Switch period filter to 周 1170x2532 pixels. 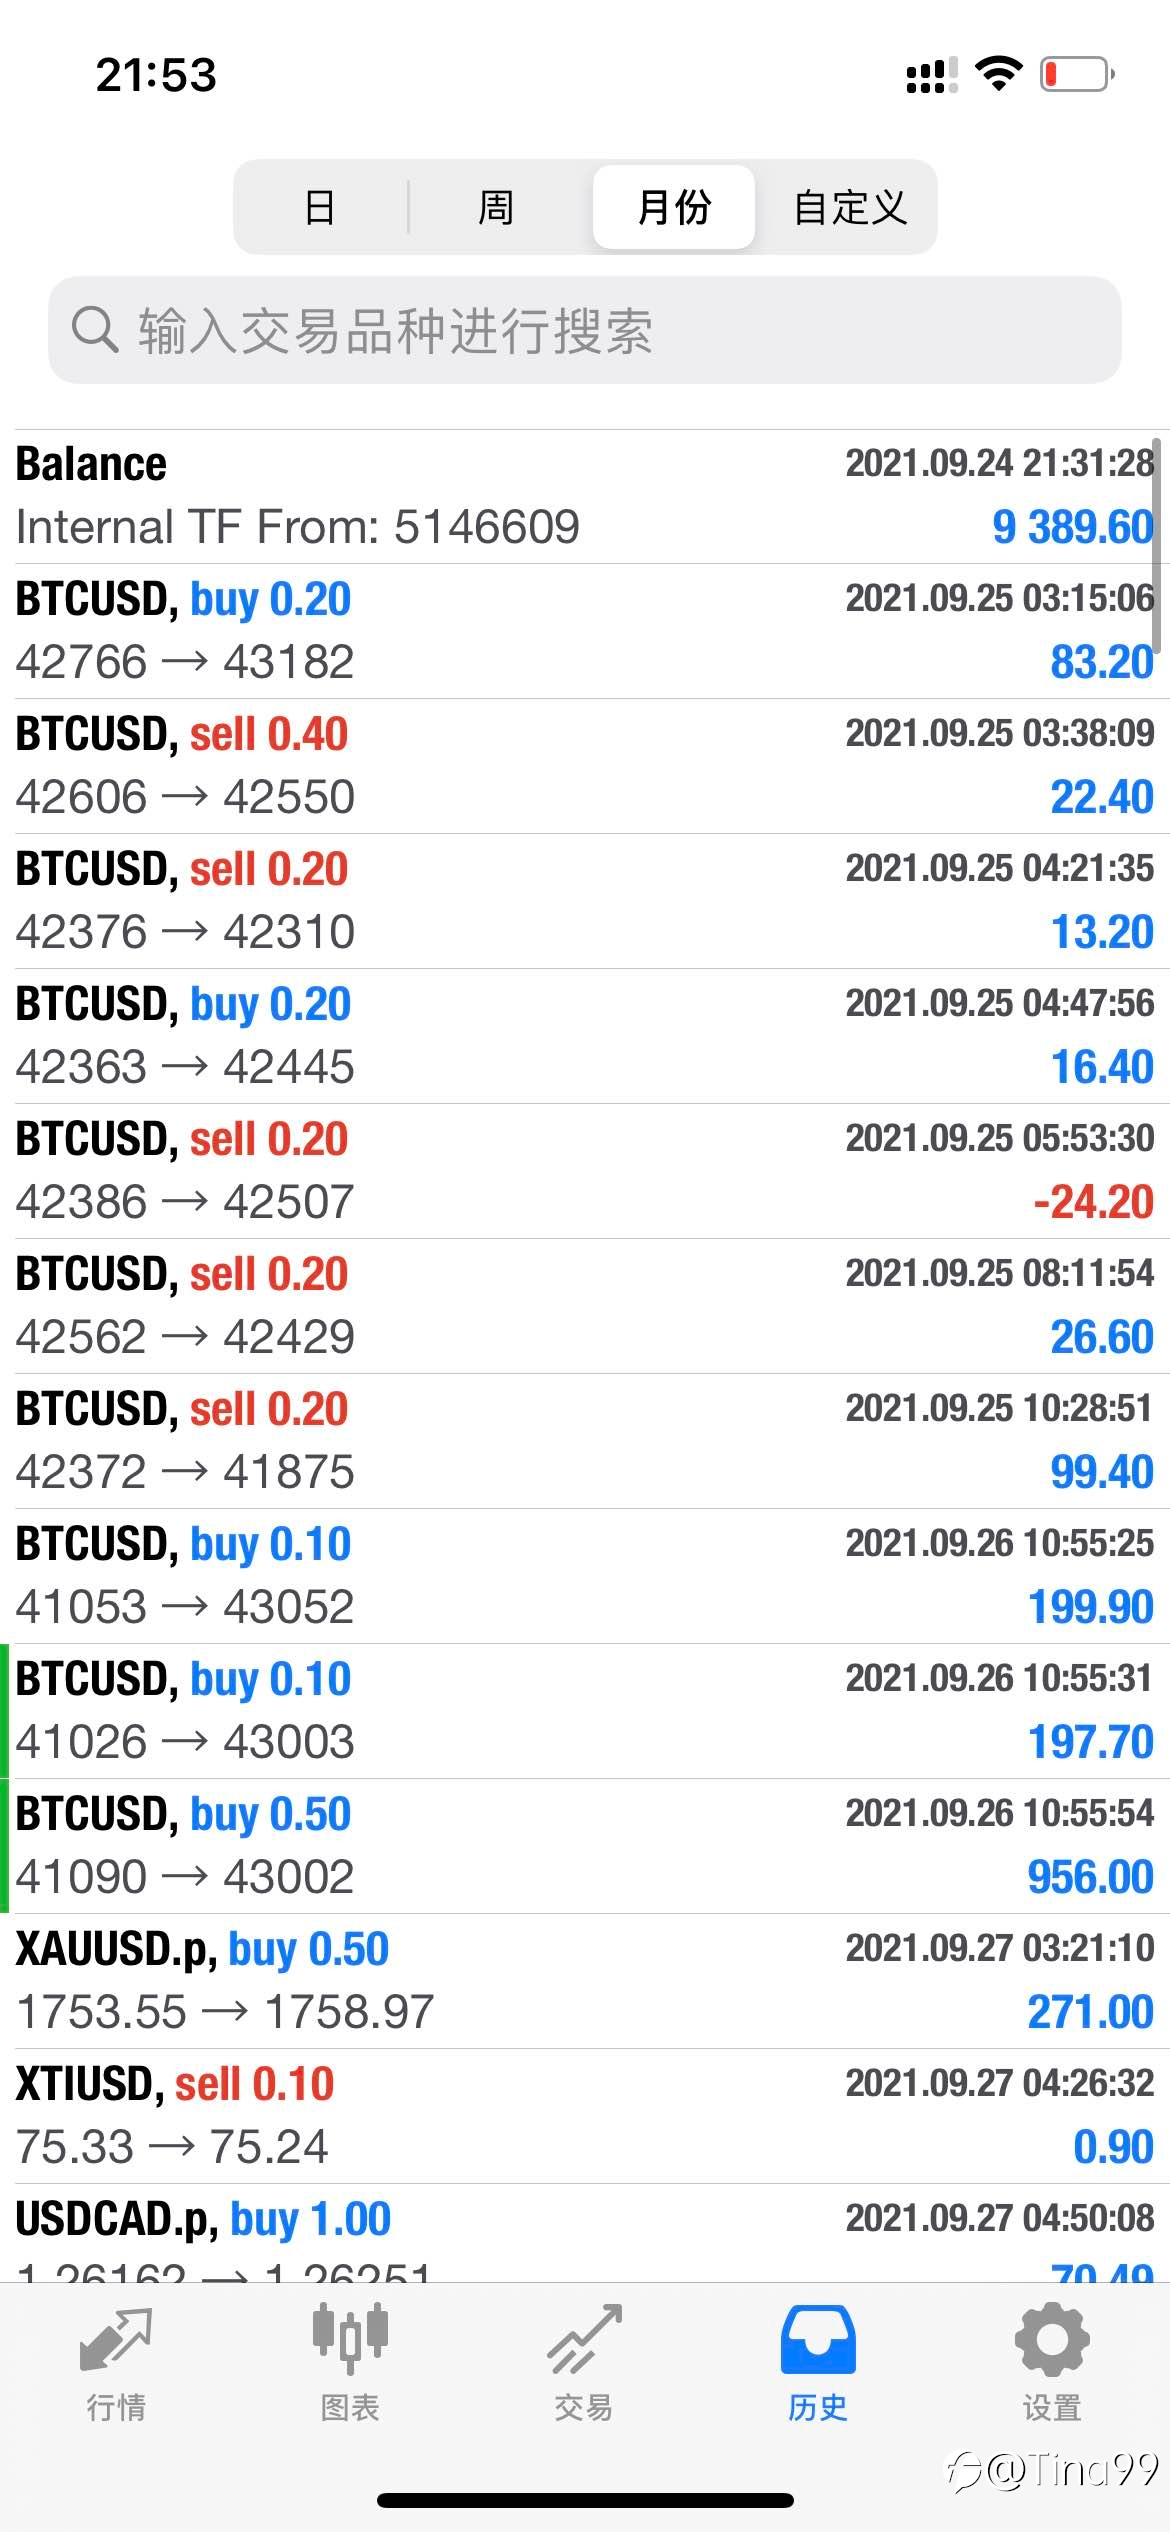click(x=496, y=207)
